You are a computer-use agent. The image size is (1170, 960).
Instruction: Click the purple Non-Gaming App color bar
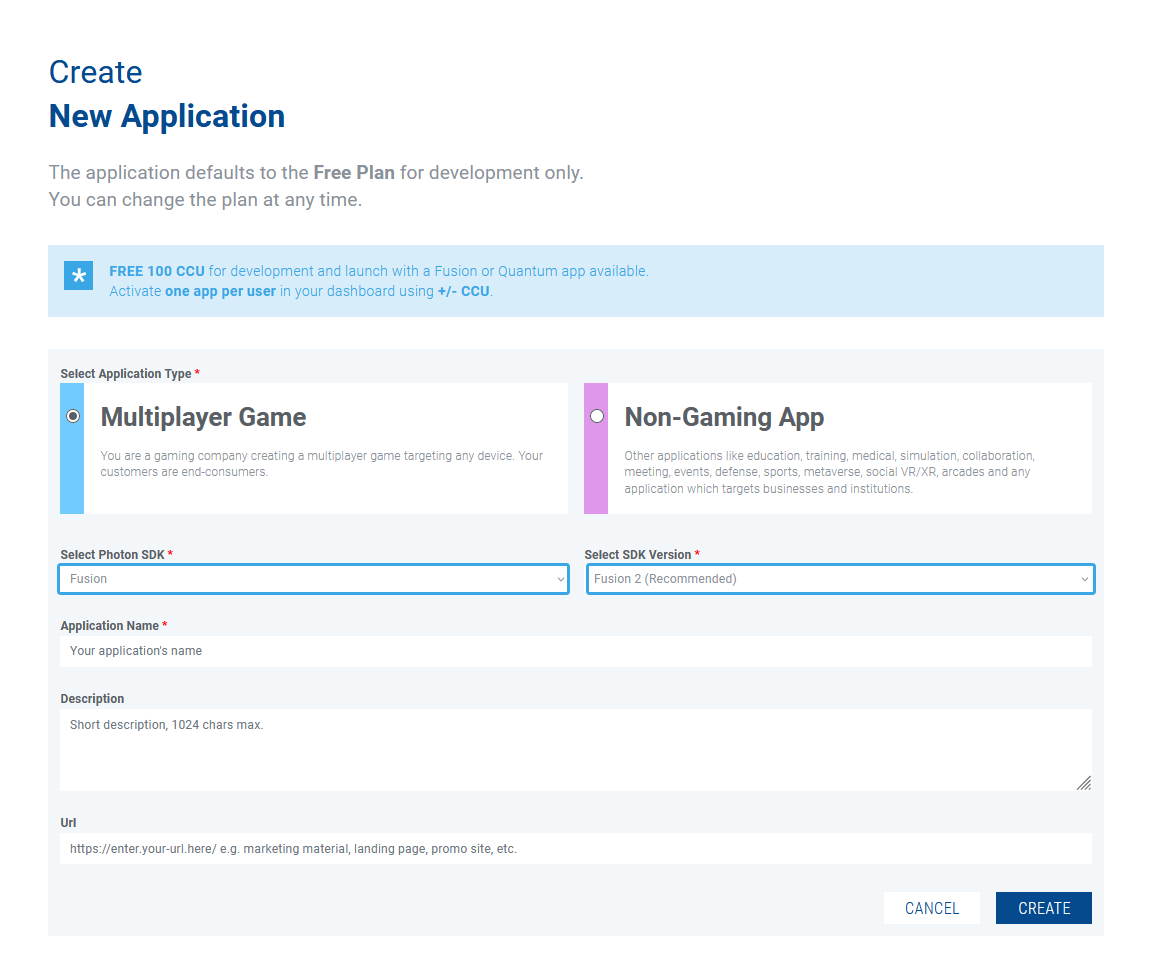point(595,448)
